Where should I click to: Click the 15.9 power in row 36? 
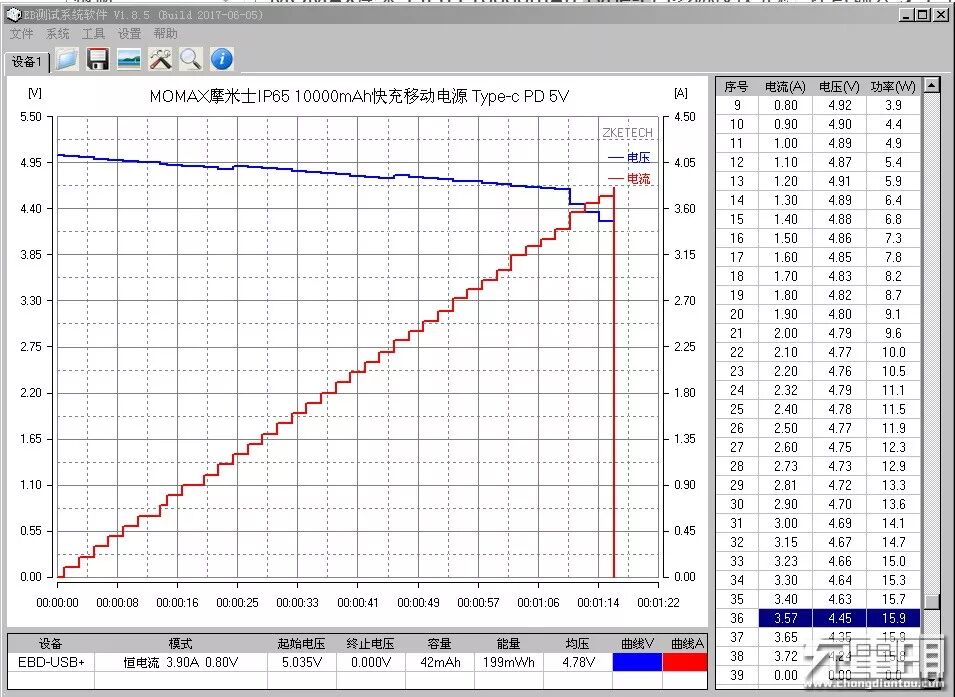point(893,618)
